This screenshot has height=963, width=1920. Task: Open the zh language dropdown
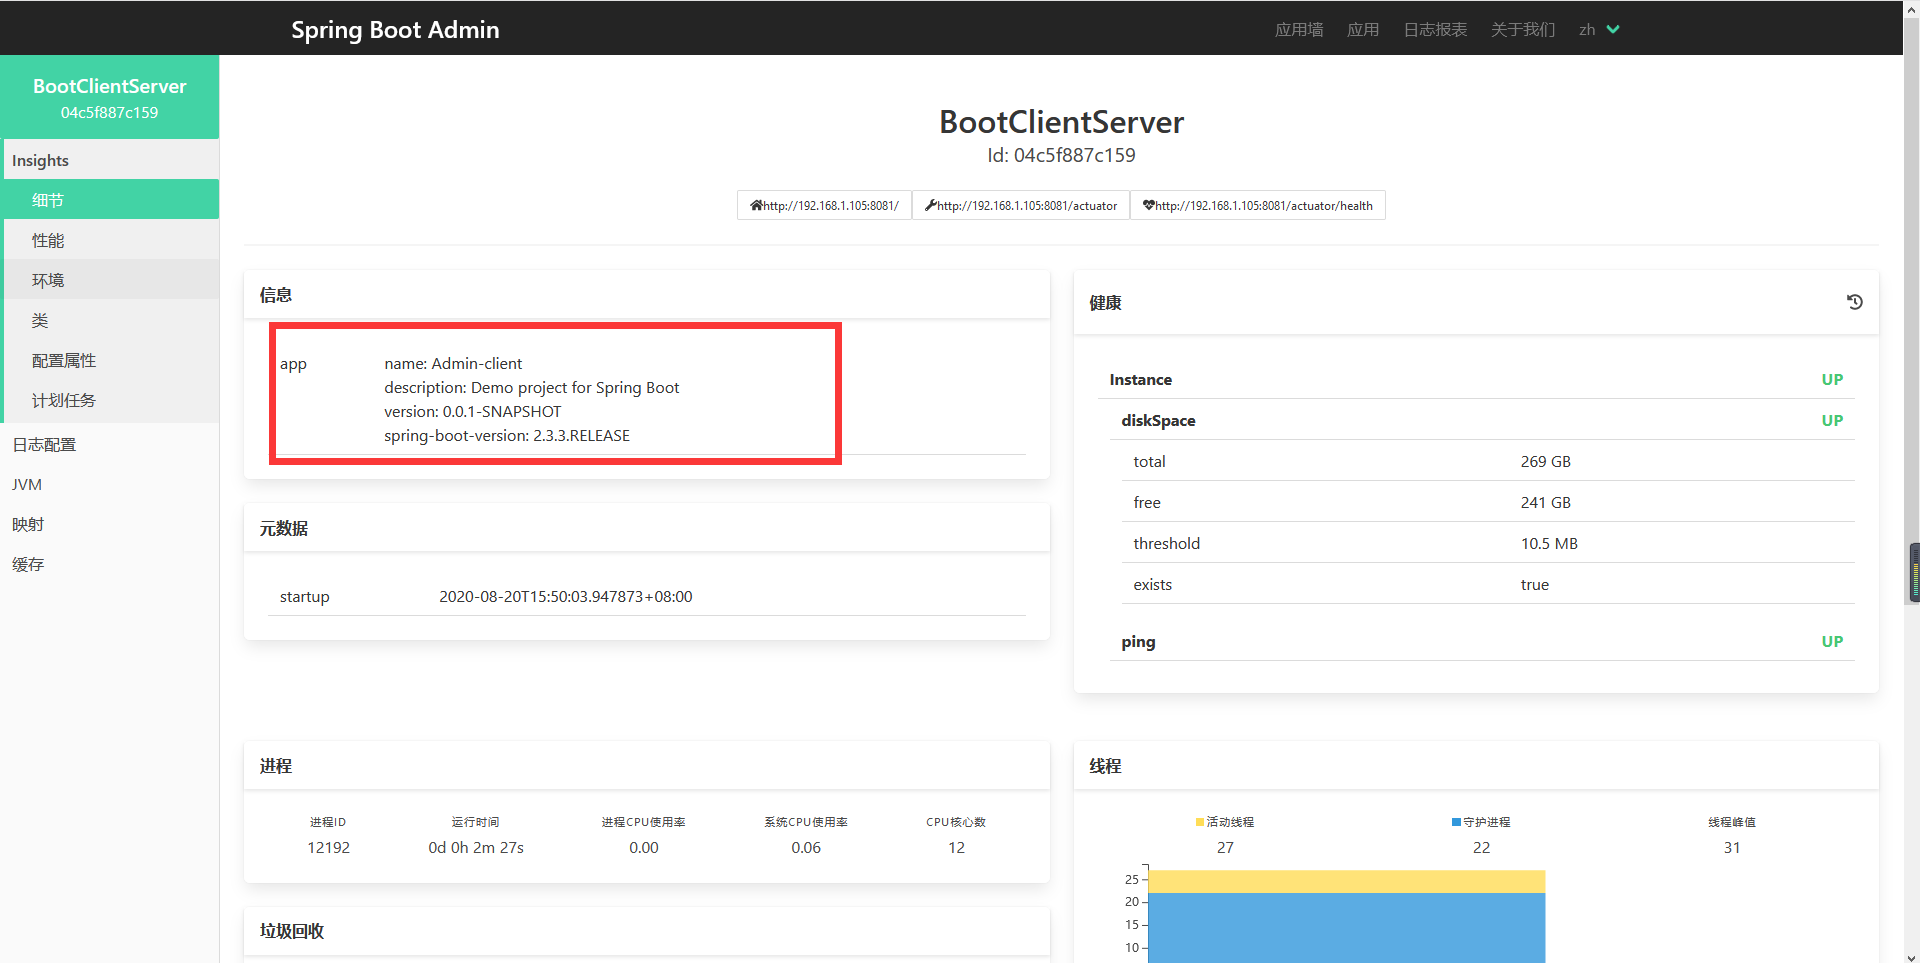coord(1598,30)
